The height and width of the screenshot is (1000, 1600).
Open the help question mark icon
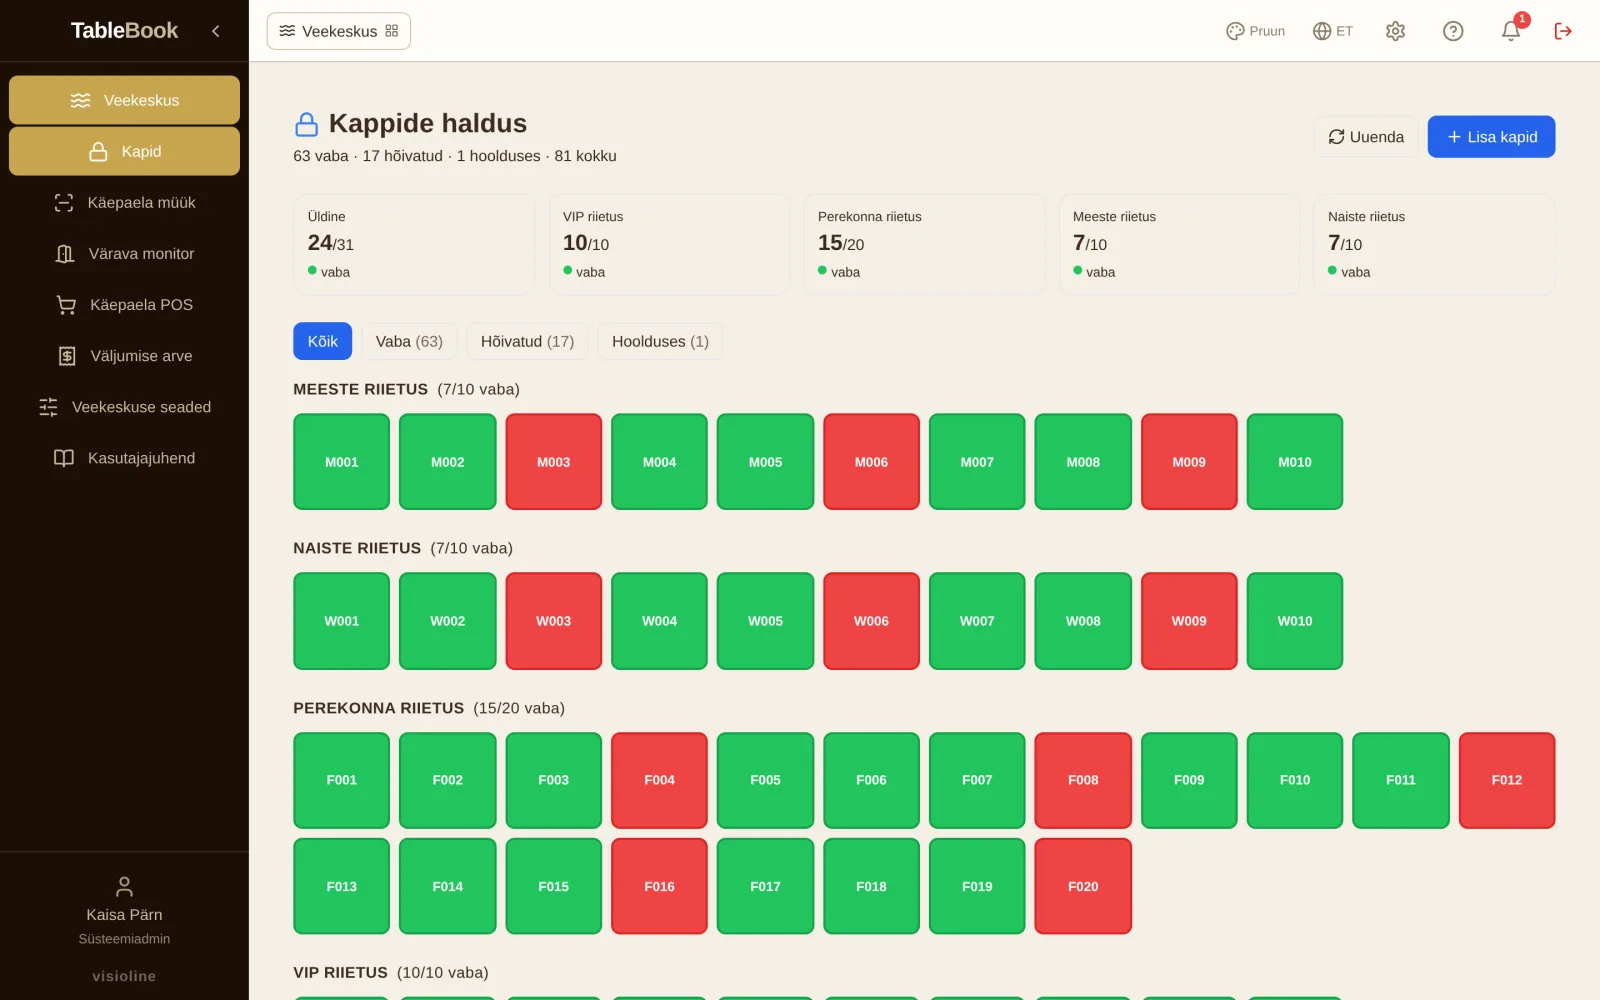point(1453,31)
